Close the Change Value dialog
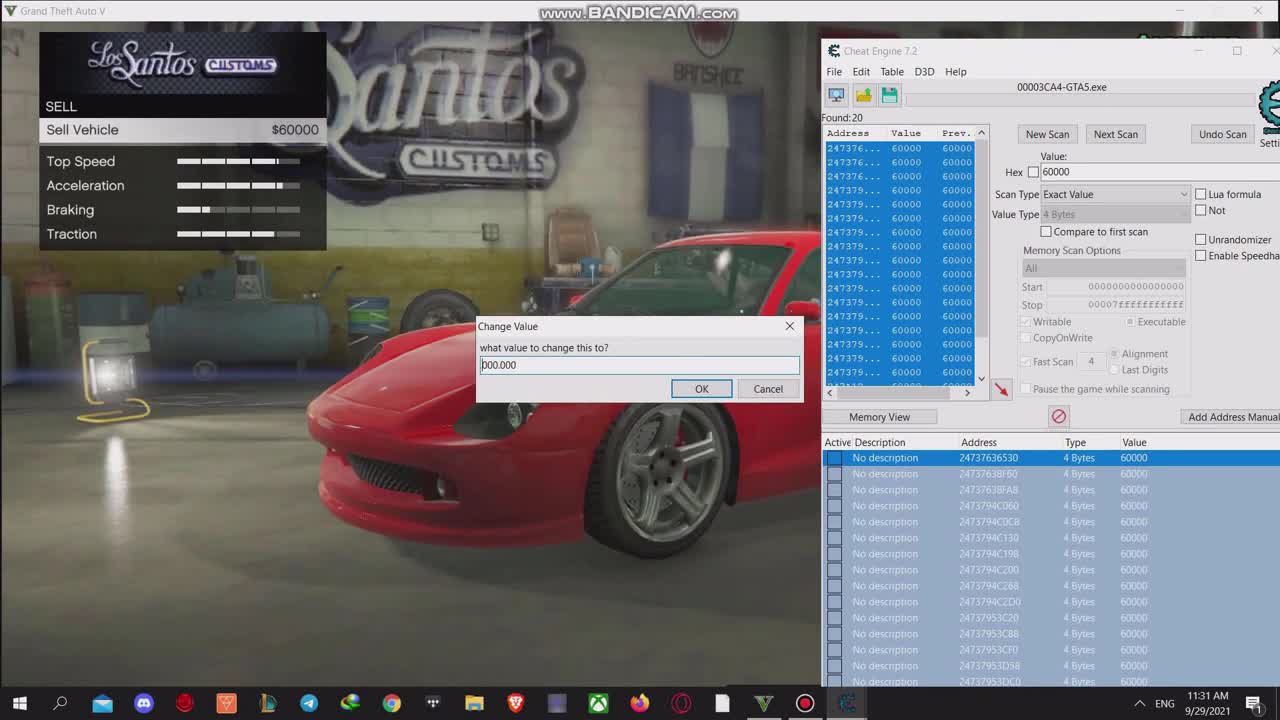 pyautogui.click(x=789, y=326)
